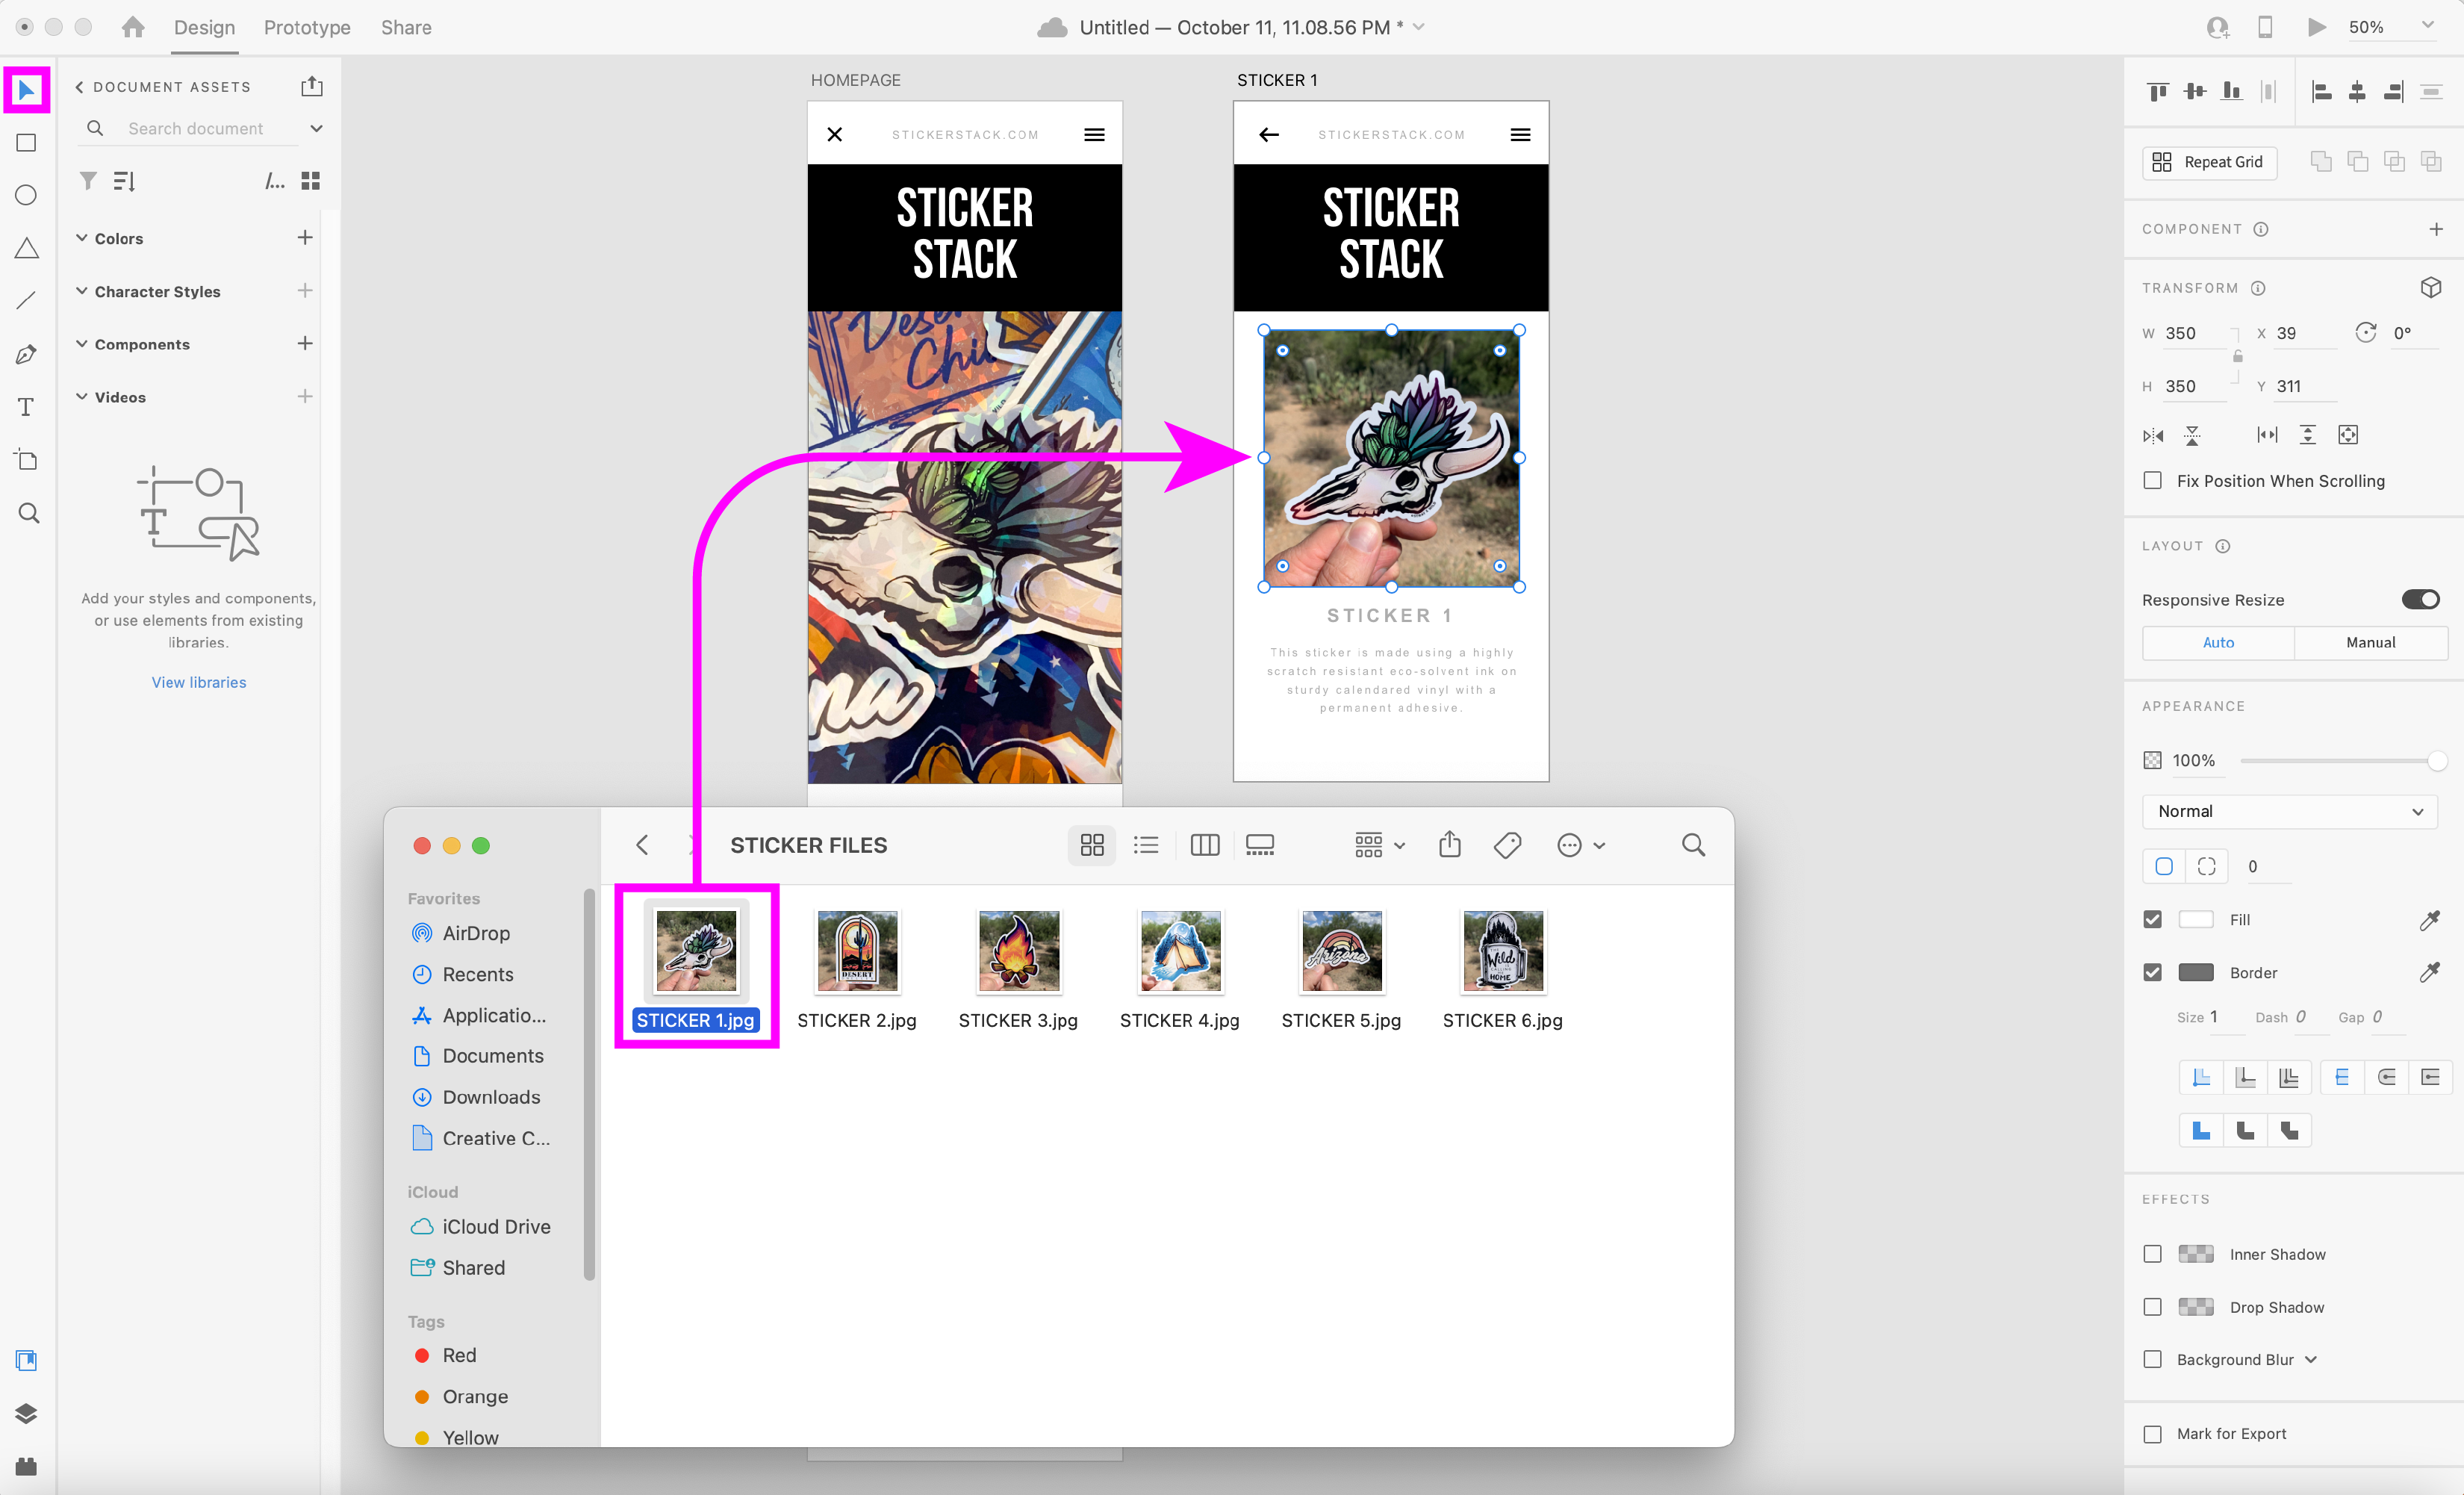
Task: Click the Desktop Preview play button
Action: (x=2316, y=27)
